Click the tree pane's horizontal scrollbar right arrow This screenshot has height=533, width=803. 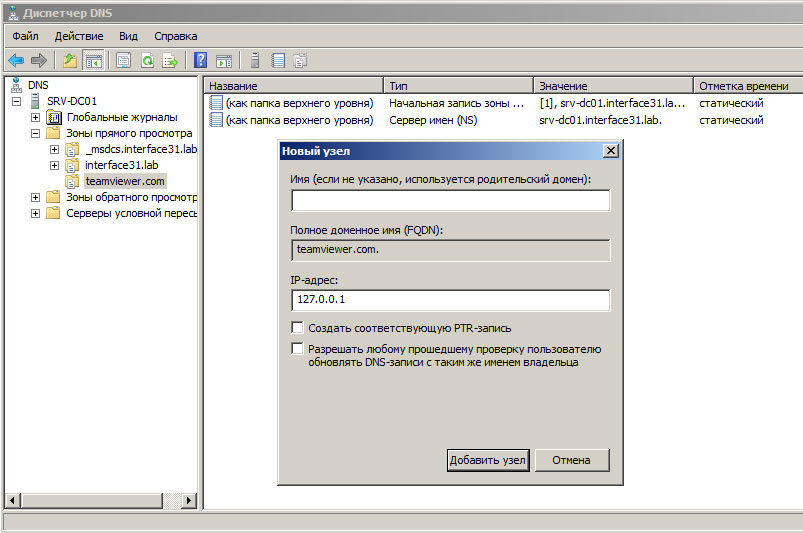pos(190,500)
